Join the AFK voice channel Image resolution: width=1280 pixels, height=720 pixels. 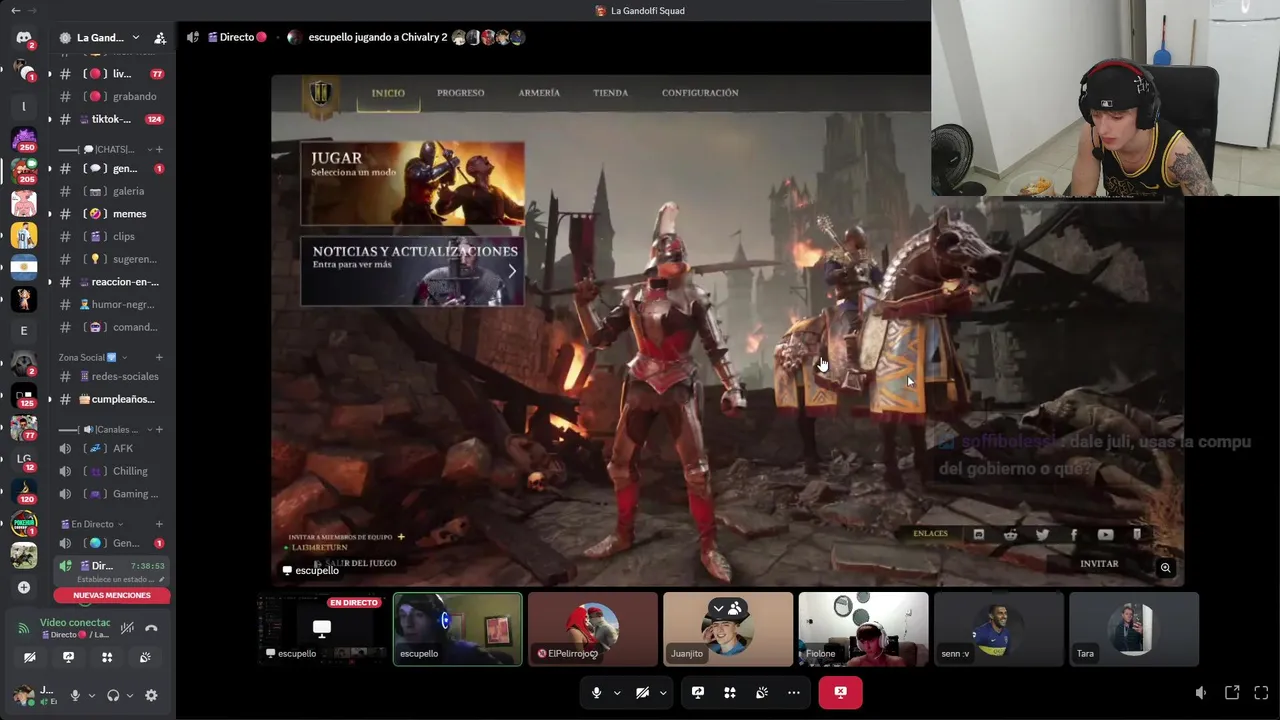(x=112, y=449)
